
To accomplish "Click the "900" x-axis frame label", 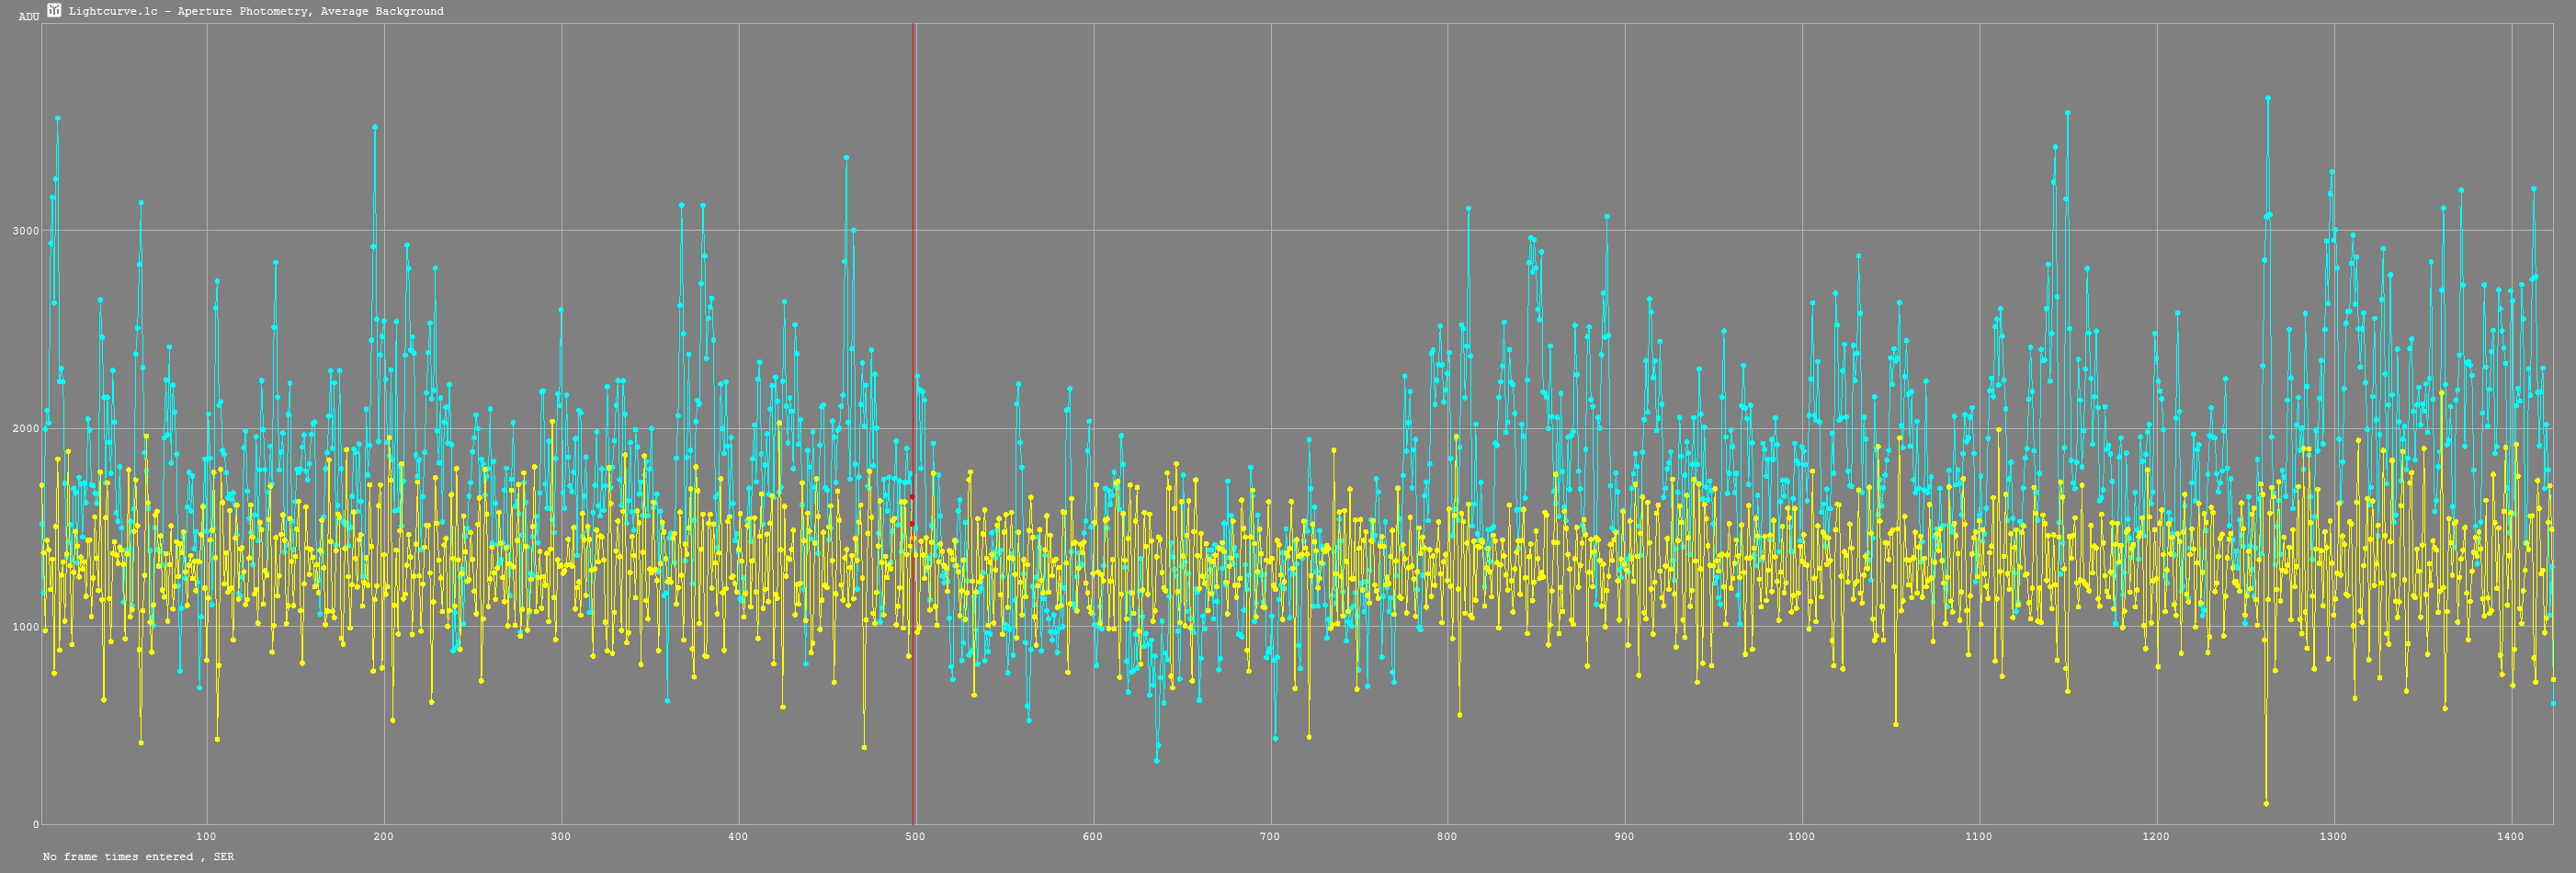I will [x=1624, y=836].
